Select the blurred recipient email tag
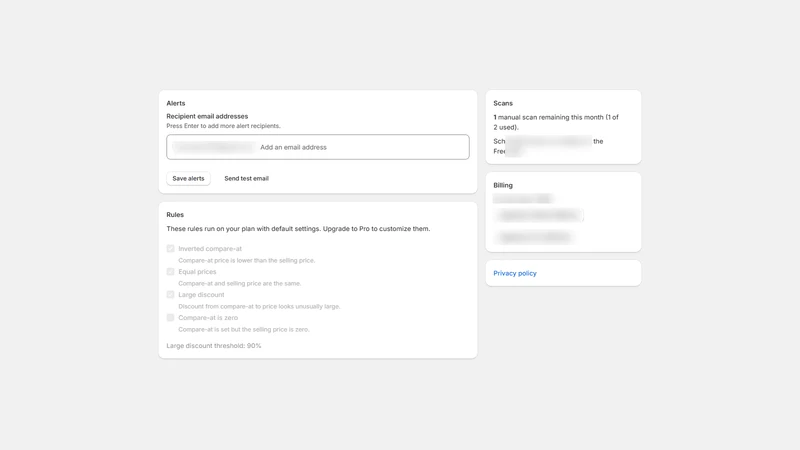Image resolution: width=800 pixels, height=450 pixels. pyautogui.click(x=213, y=147)
